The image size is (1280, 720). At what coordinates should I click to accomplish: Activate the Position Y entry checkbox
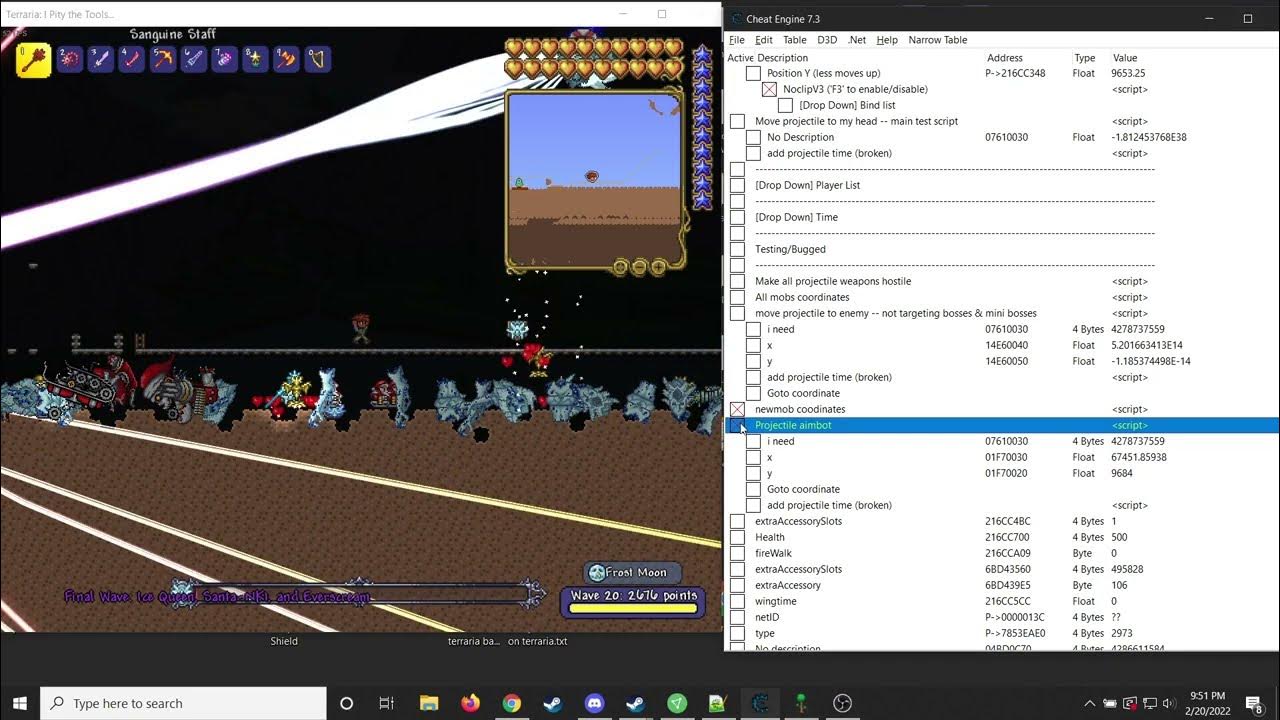753,73
